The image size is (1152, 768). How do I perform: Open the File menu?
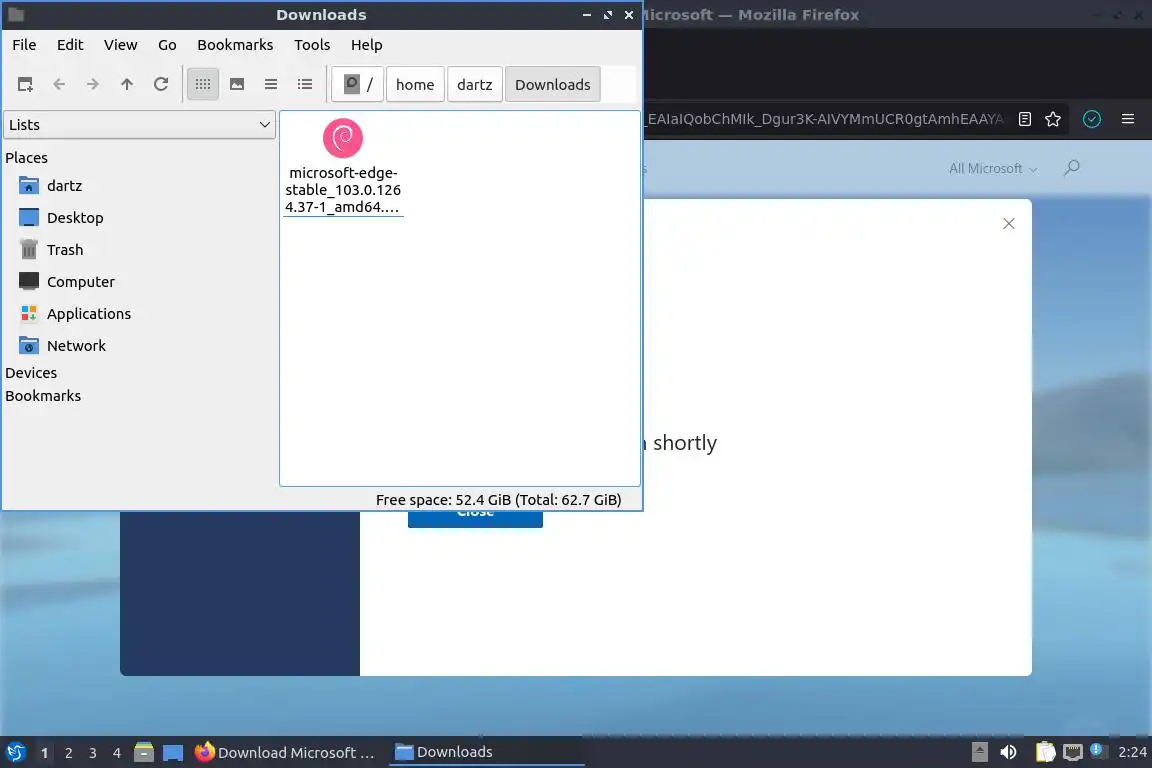coord(24,45)
